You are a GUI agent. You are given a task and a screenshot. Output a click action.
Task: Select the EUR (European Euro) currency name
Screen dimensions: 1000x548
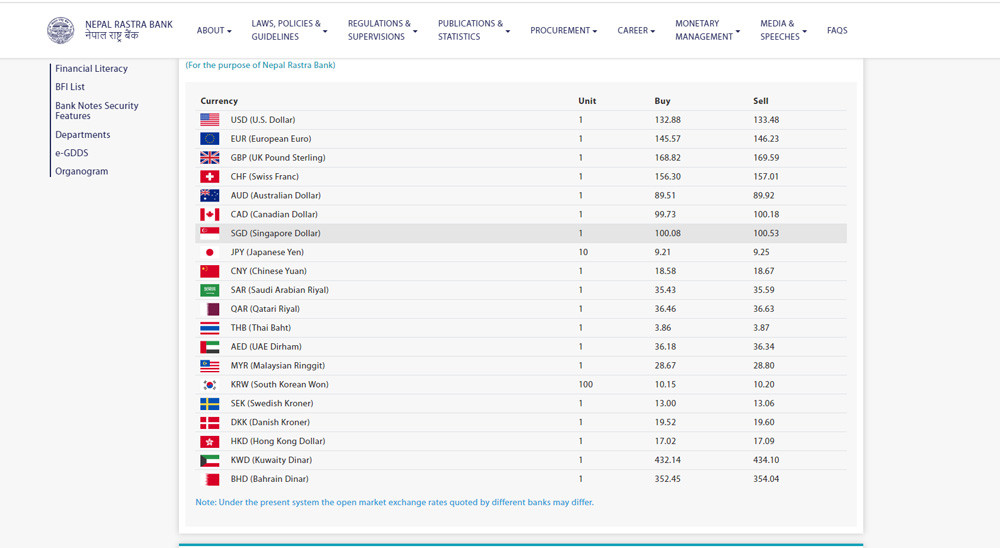pyautogui.click(x=271, y=139)
